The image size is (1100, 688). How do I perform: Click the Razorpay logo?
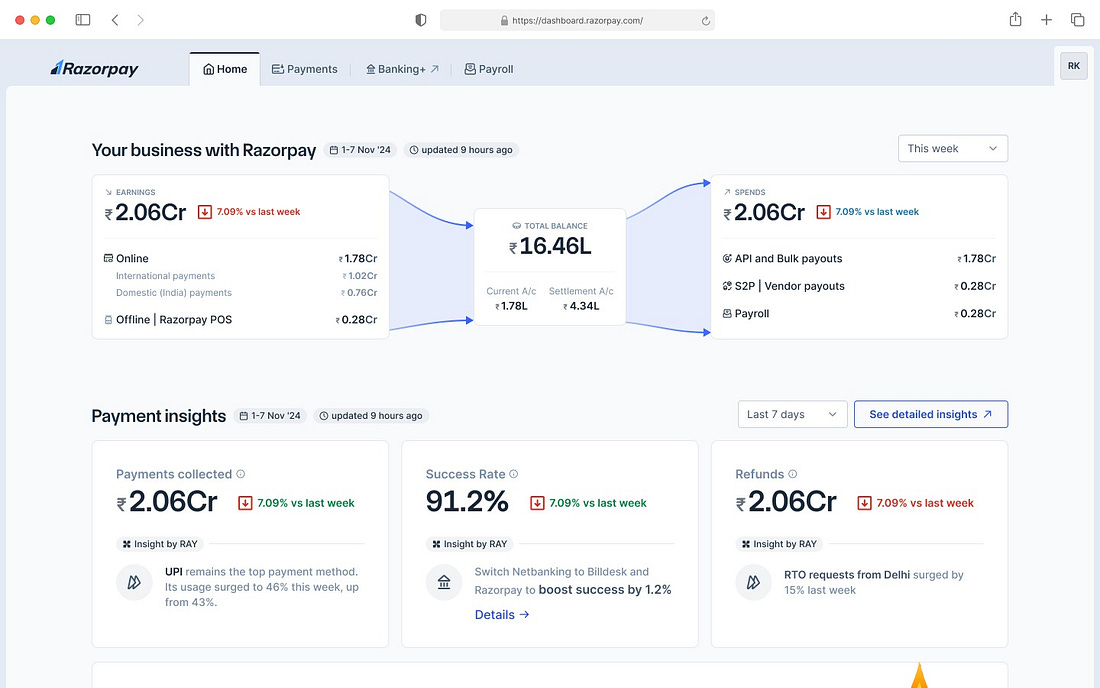pos(94,68)
